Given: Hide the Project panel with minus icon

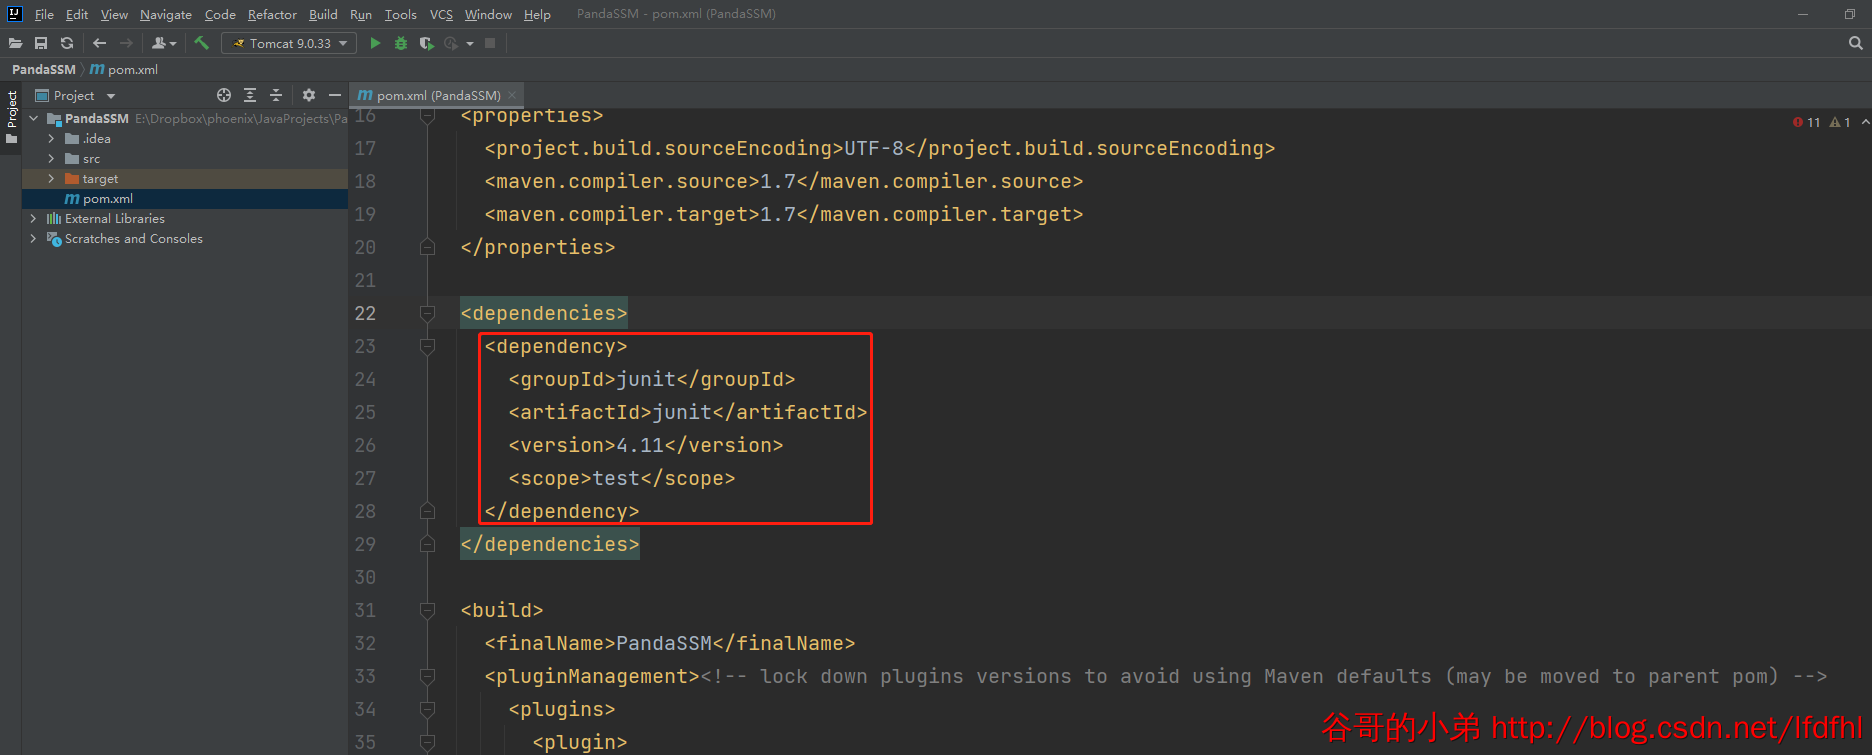Looking at the screenshot, I should 335,95.
